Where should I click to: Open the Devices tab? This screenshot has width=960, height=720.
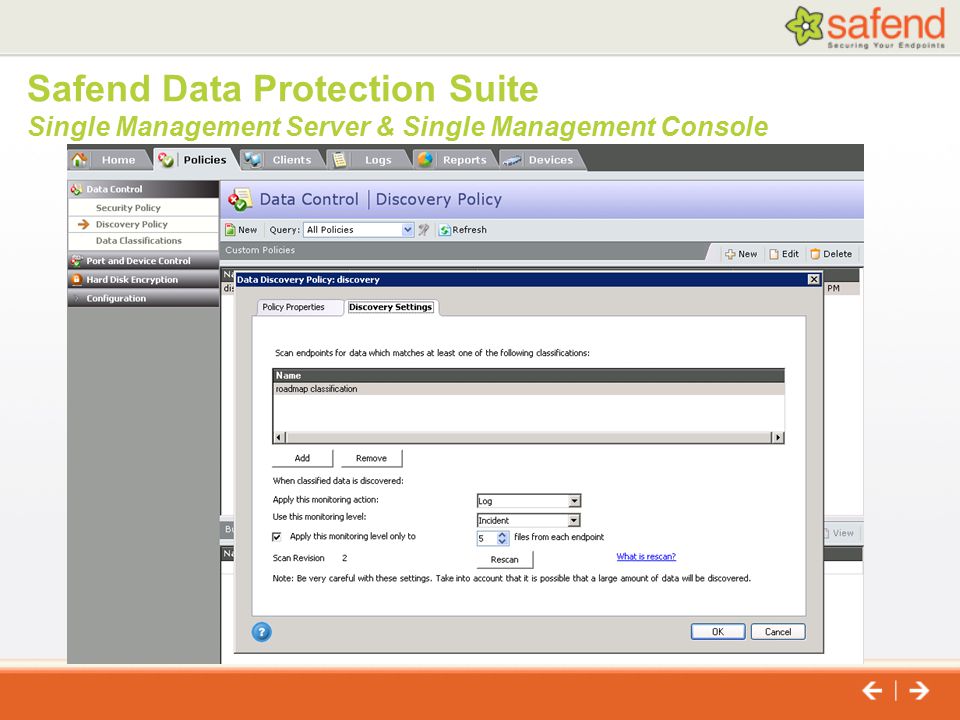(542, 160)
